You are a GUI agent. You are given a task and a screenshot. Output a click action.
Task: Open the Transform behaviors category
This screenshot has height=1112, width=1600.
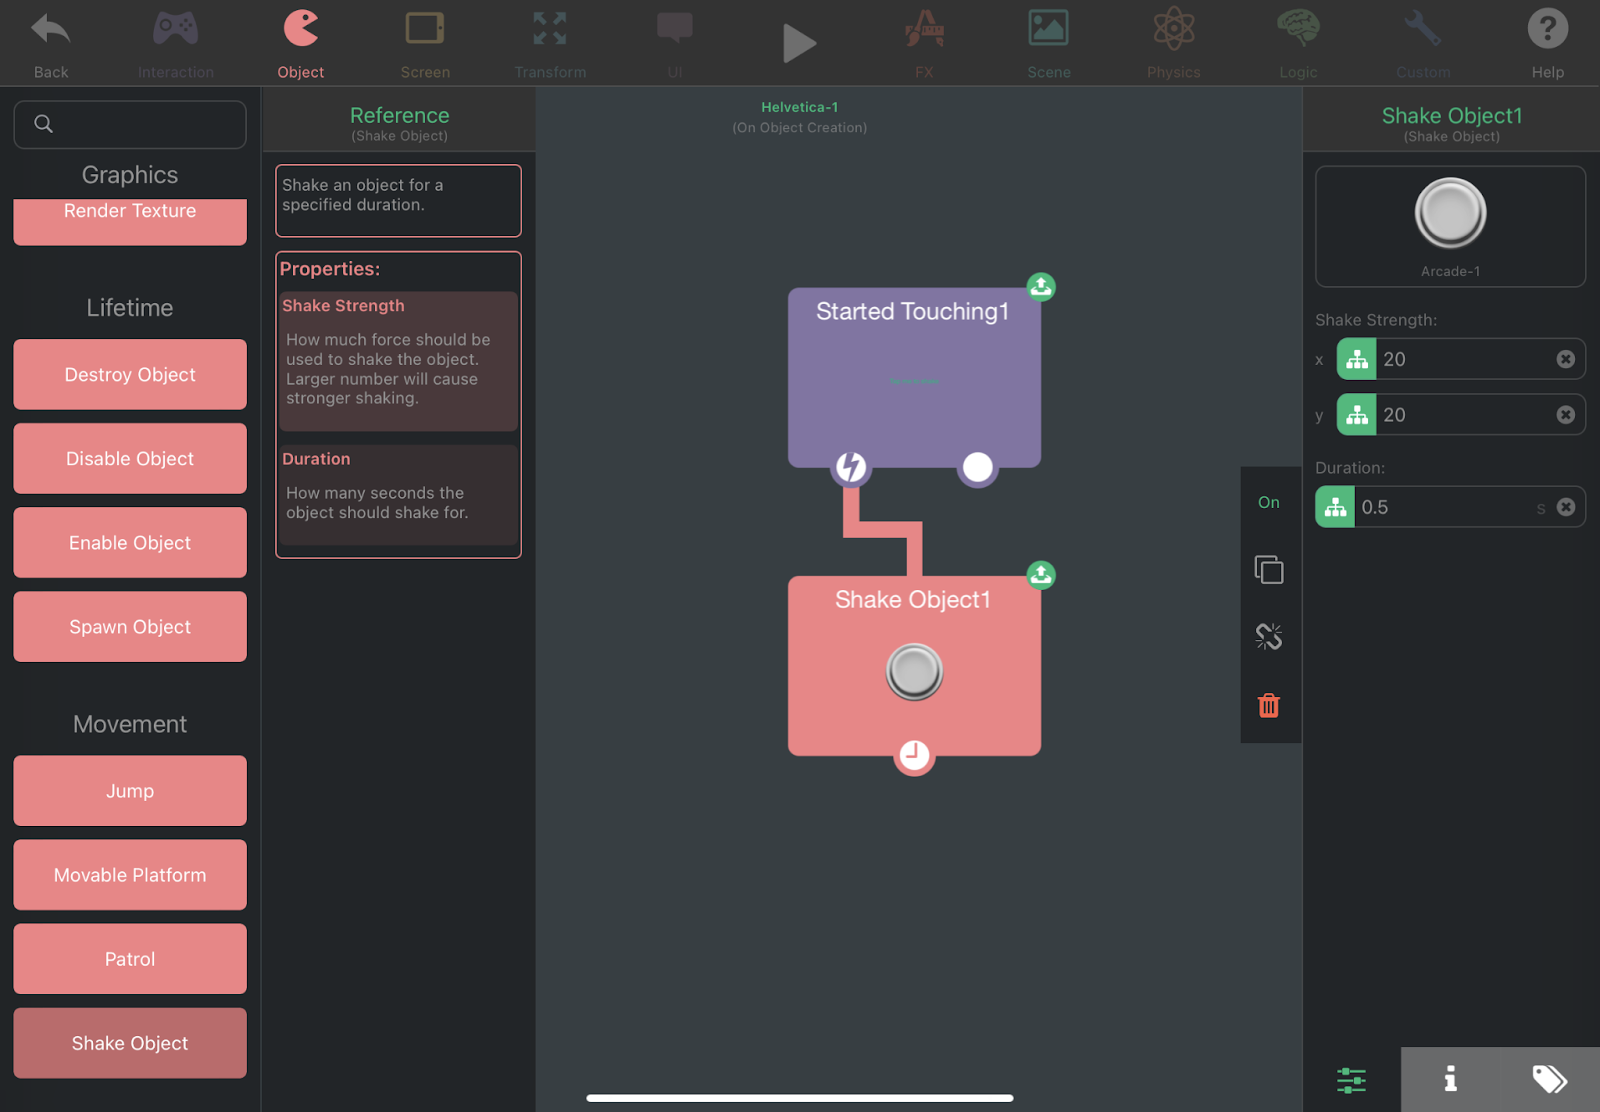point(550,43)
